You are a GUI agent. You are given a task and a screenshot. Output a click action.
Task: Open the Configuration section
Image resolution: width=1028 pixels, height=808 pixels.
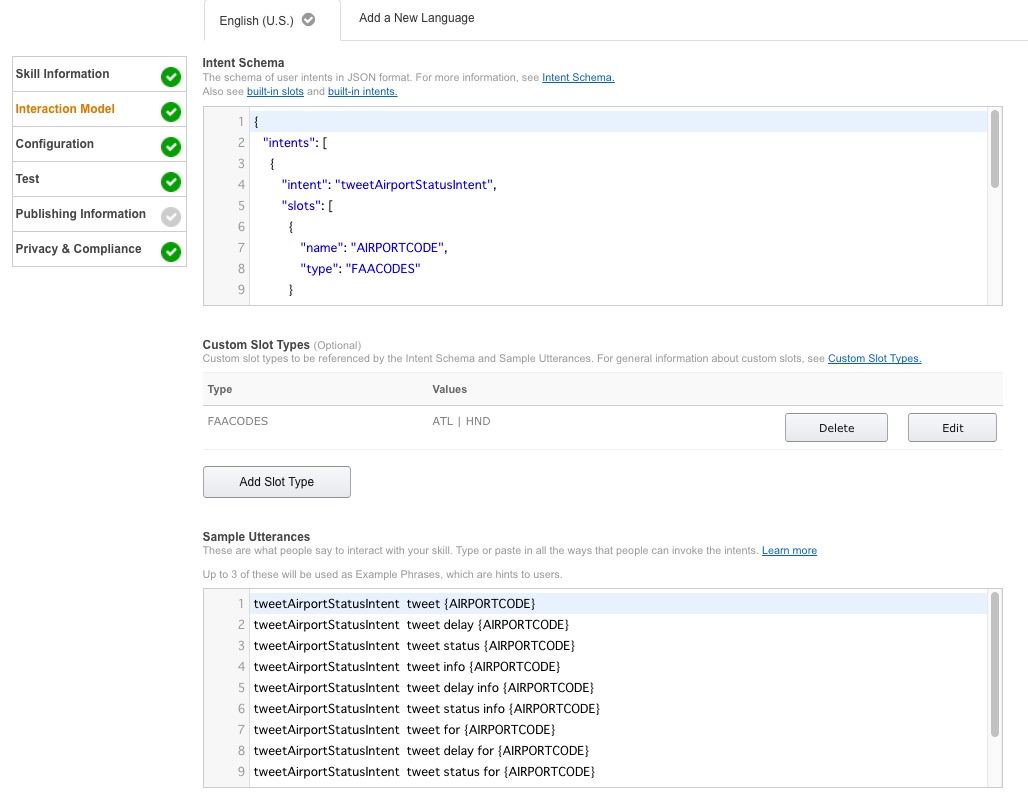click(55, 144)
